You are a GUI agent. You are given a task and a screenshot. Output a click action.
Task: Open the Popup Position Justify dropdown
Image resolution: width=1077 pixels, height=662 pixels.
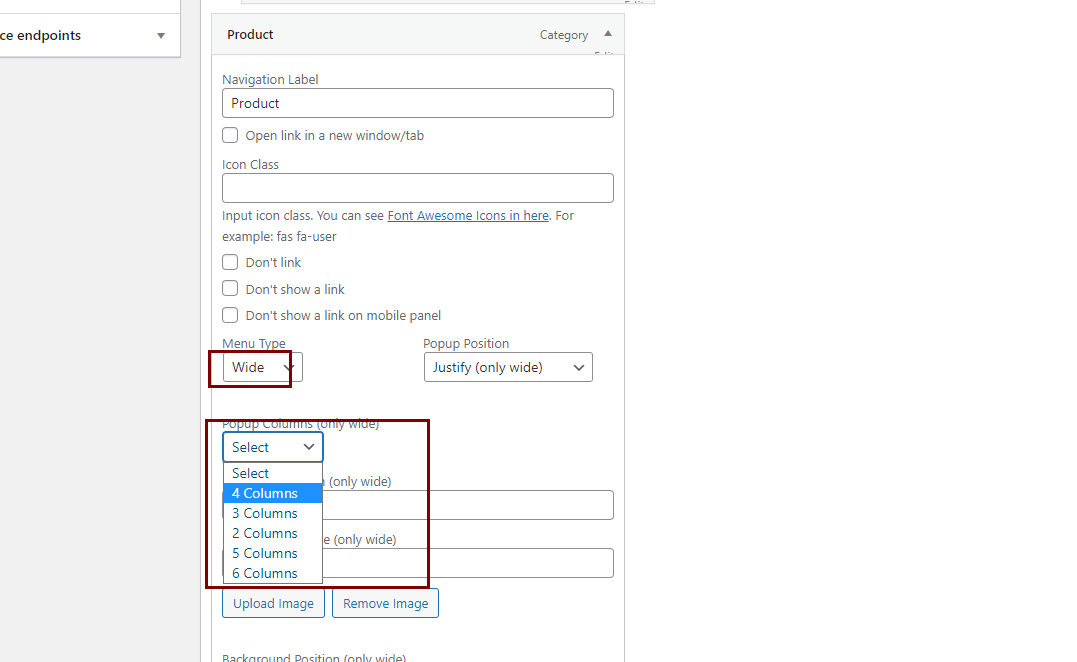click(x=508, y=367)
